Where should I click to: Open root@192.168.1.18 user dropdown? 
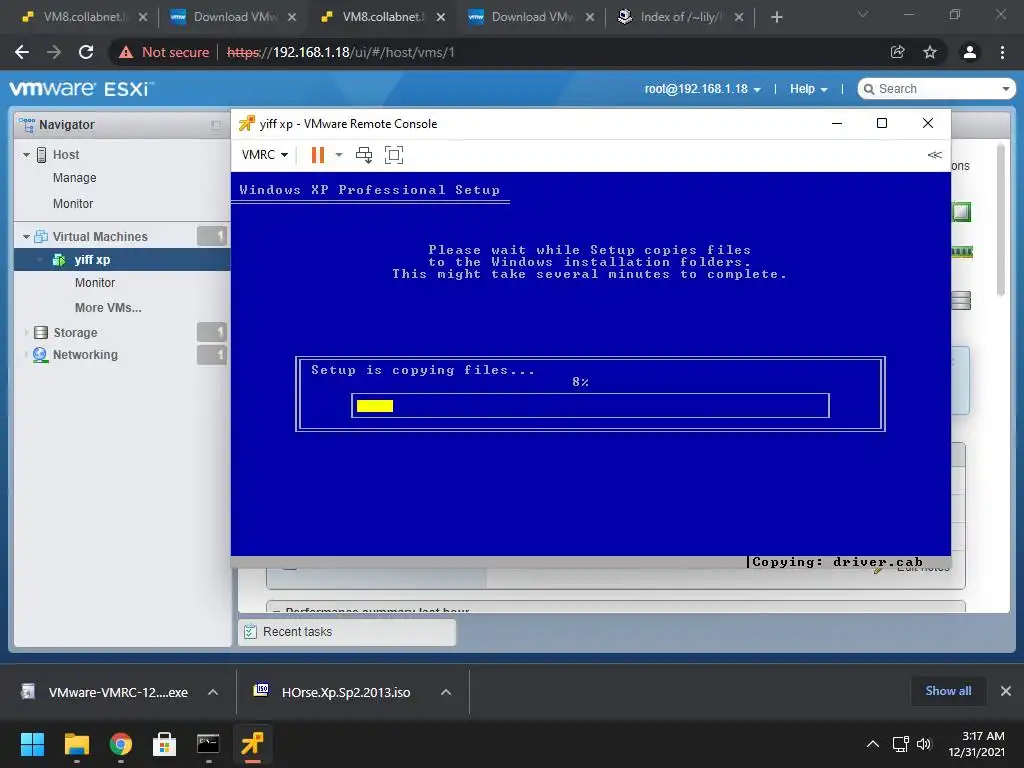click(702, 89)
